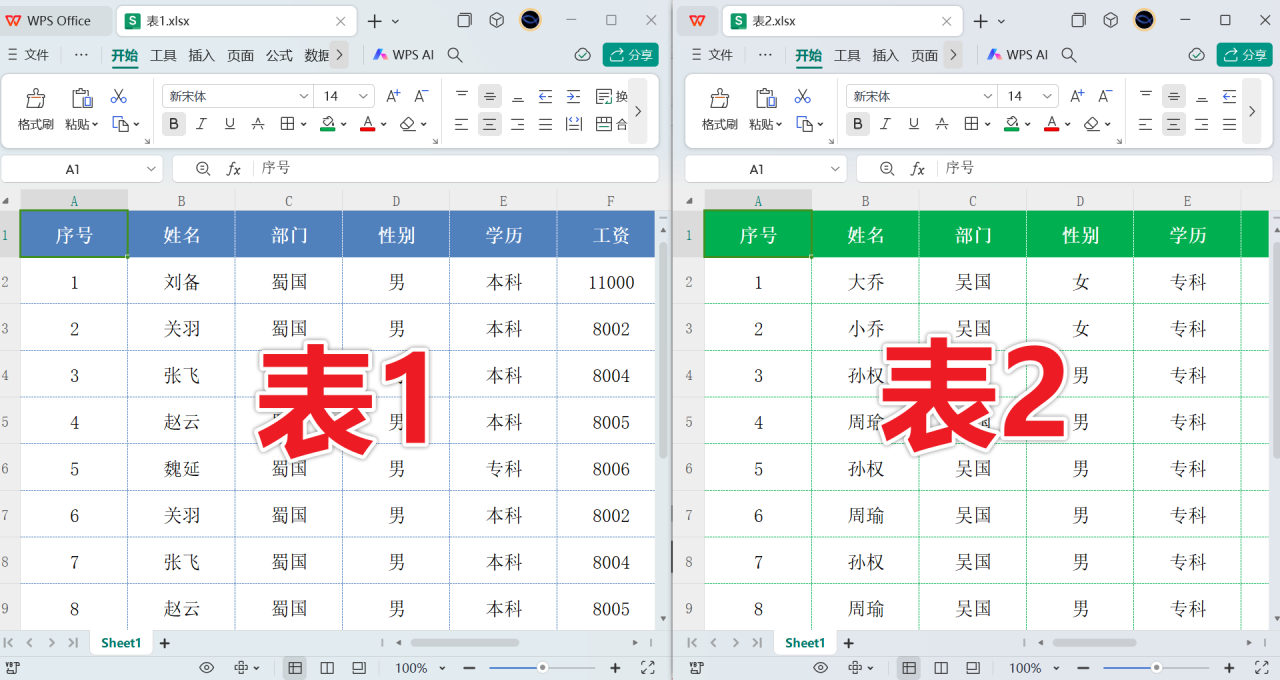Open the 文件 menu in 表1 window
1280x680 pixels.
[x=27, y=55]
